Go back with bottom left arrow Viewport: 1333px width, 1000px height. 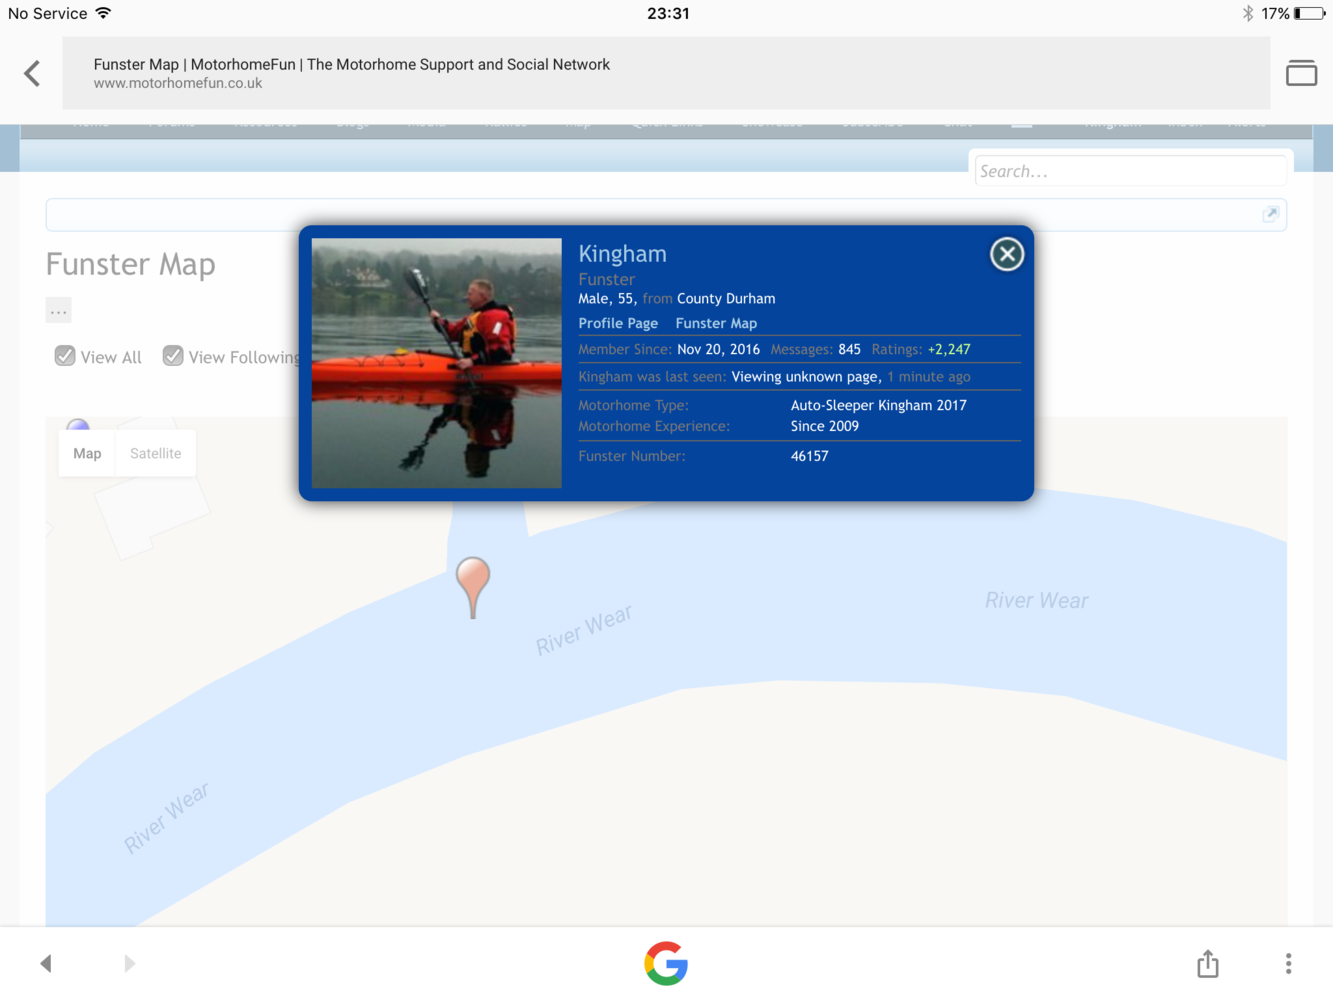45,963
